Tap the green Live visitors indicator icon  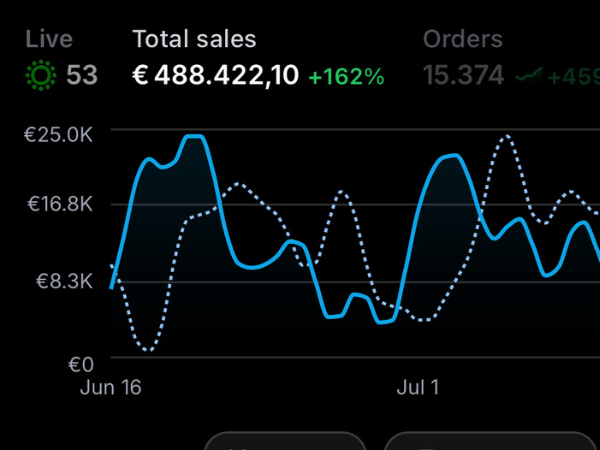[x=41, y=75]
